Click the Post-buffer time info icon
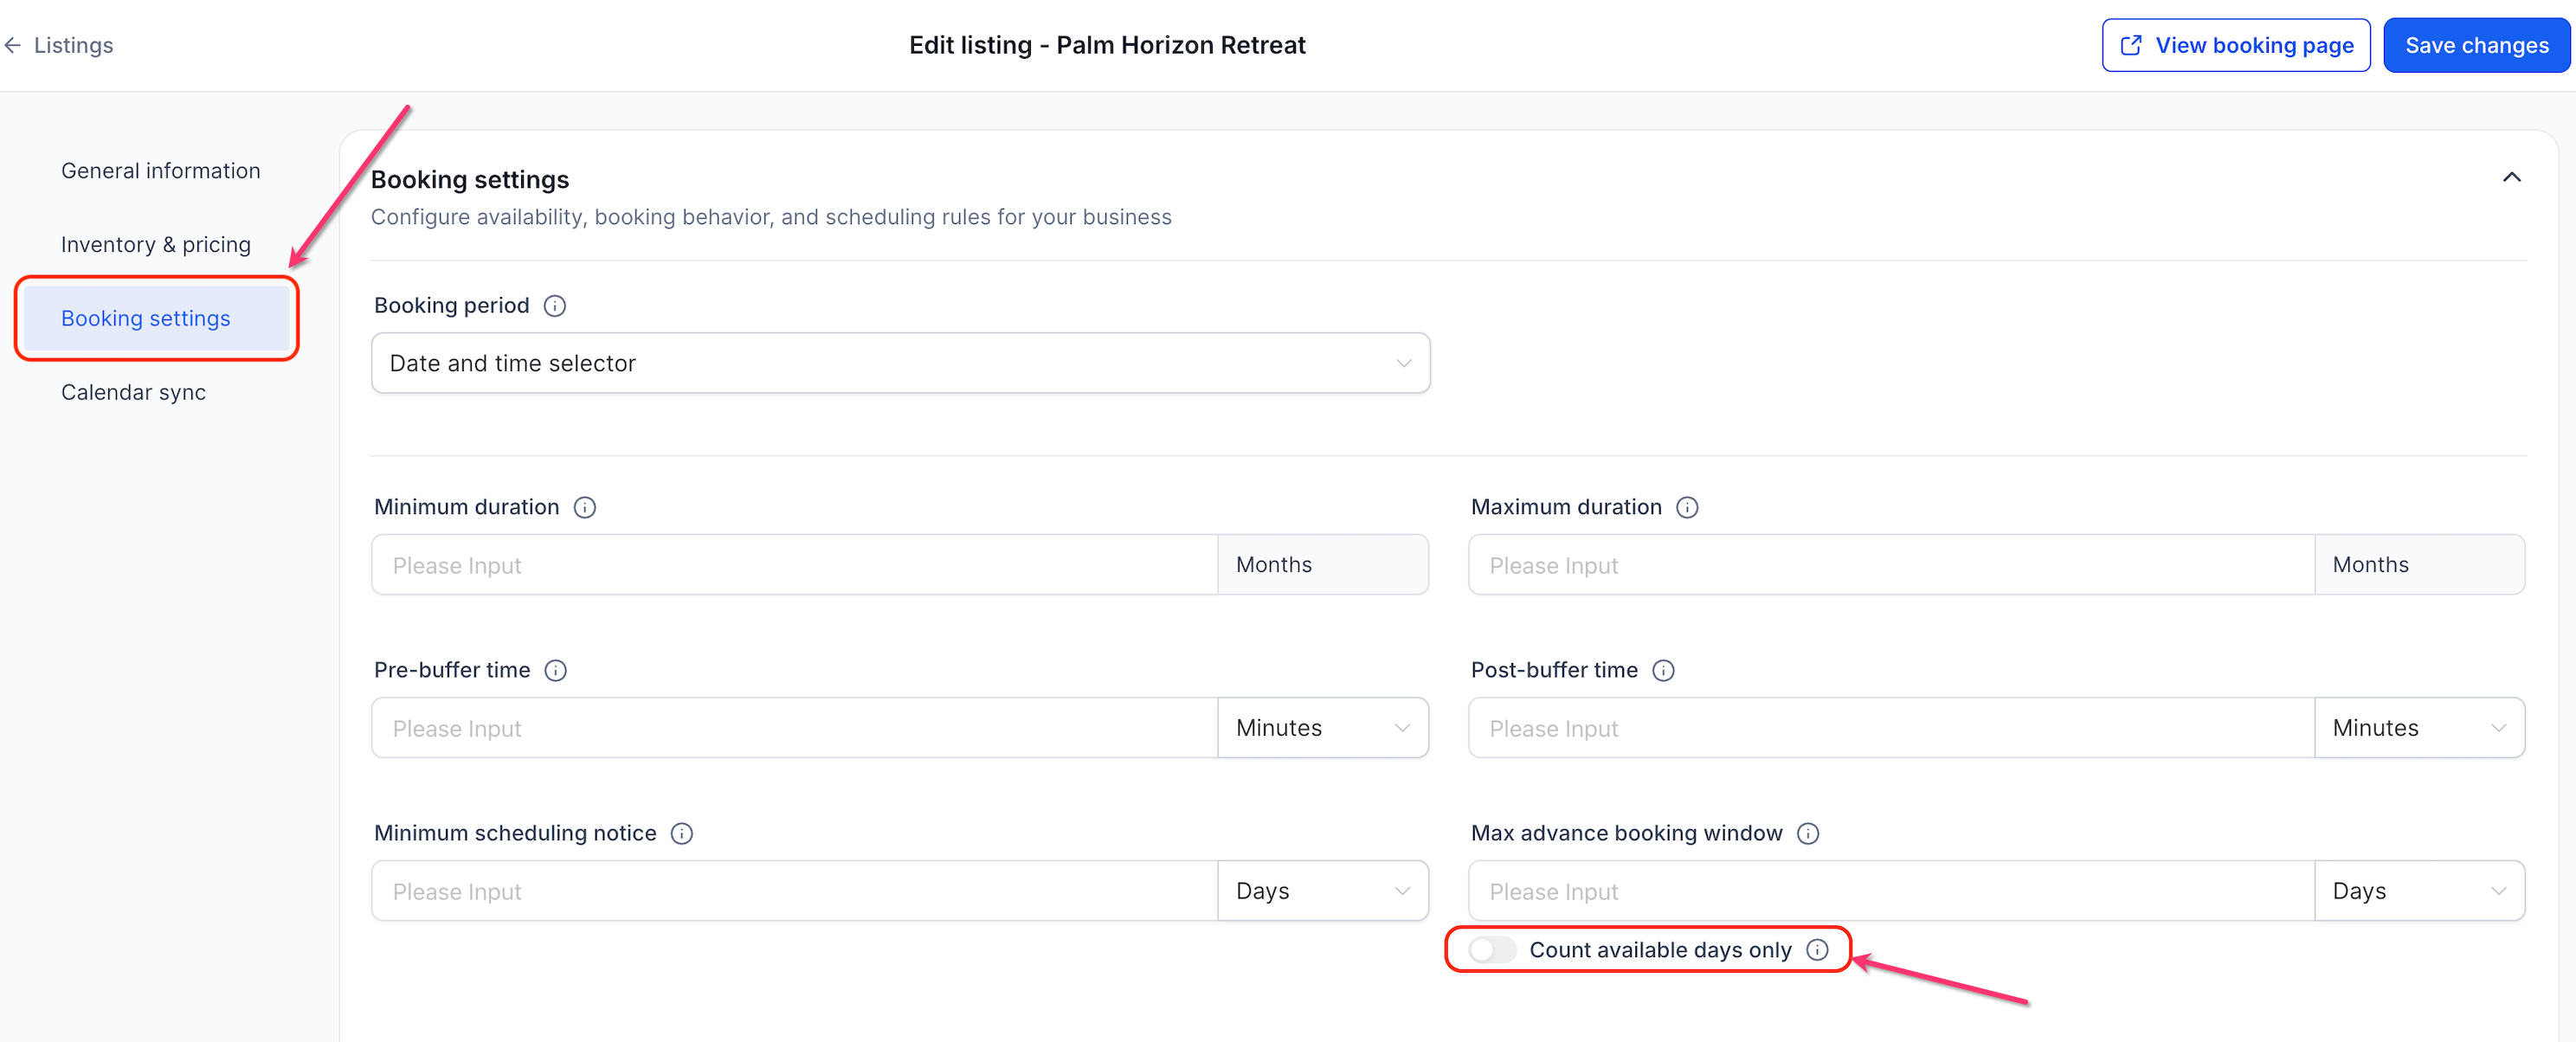2576x1042 pixels. pos(1663,671)
